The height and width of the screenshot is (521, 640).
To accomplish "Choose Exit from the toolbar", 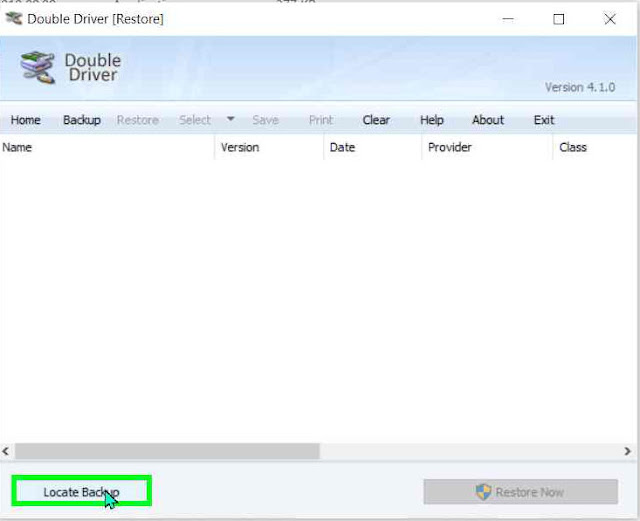I will (544, 120).
